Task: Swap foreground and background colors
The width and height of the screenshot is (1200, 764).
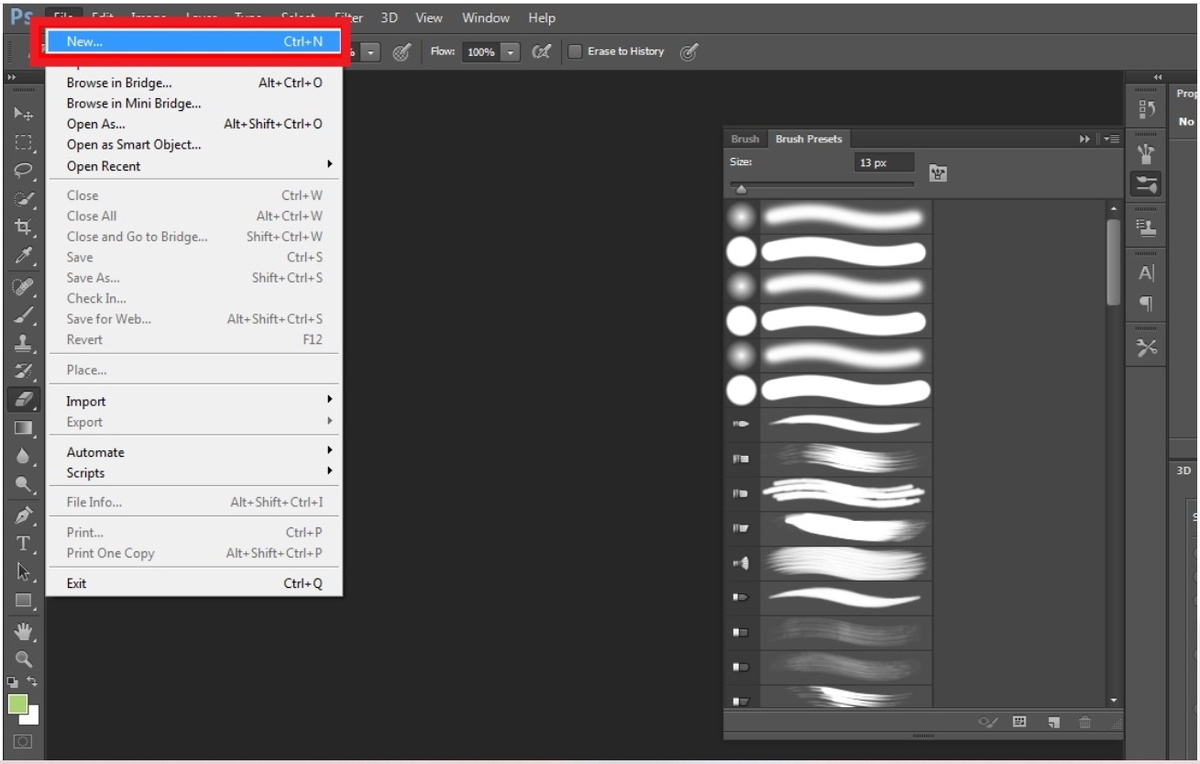Action: click(x=32, y=682)
